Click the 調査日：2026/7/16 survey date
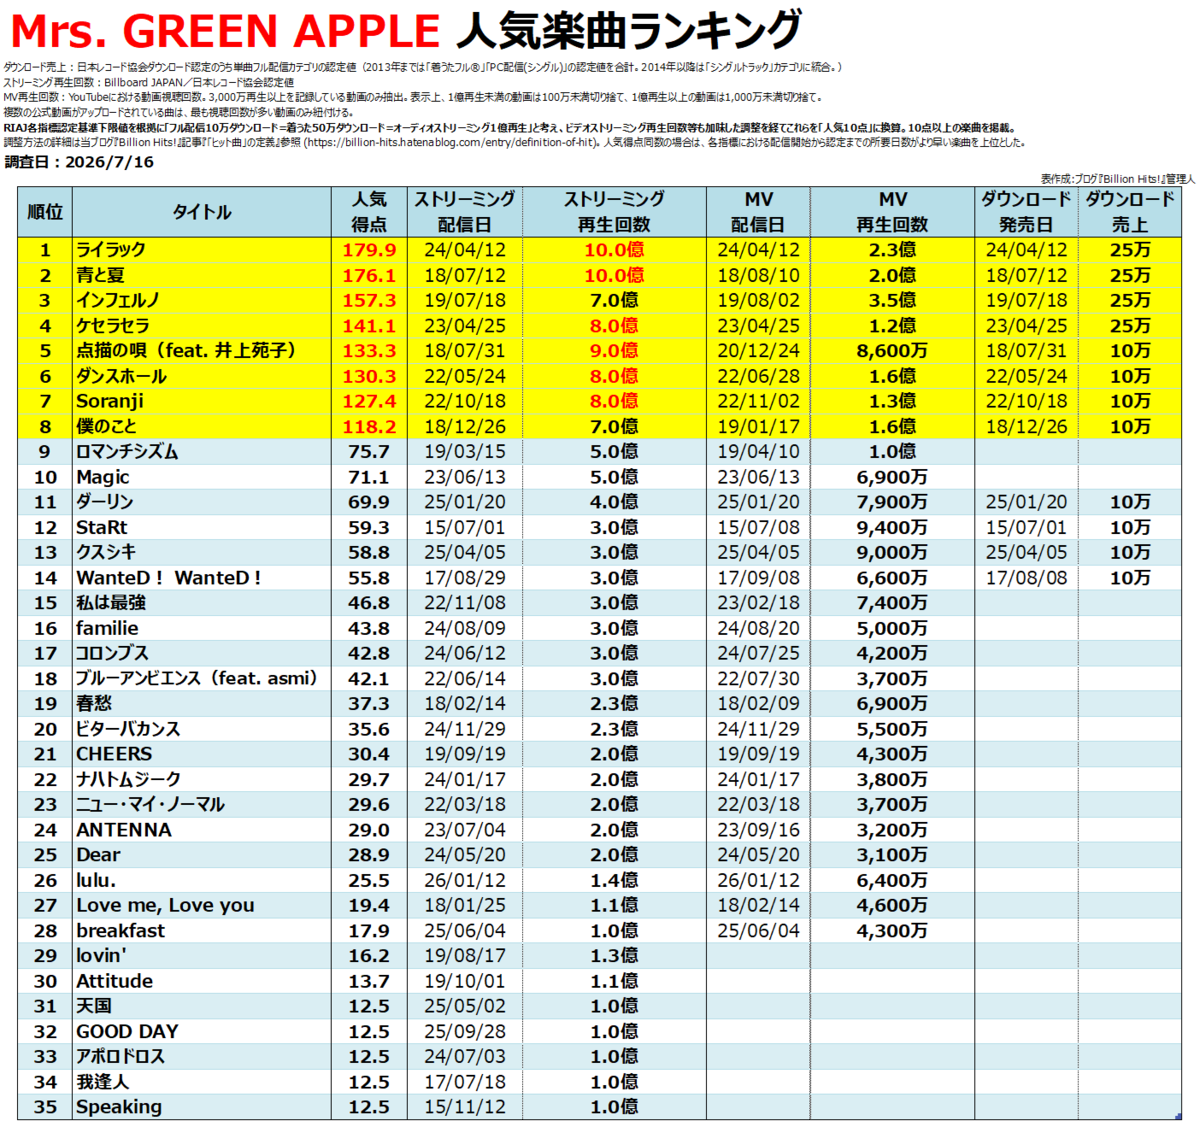This screenshot has height=1121, width=1200. click(x=79, y=162)
